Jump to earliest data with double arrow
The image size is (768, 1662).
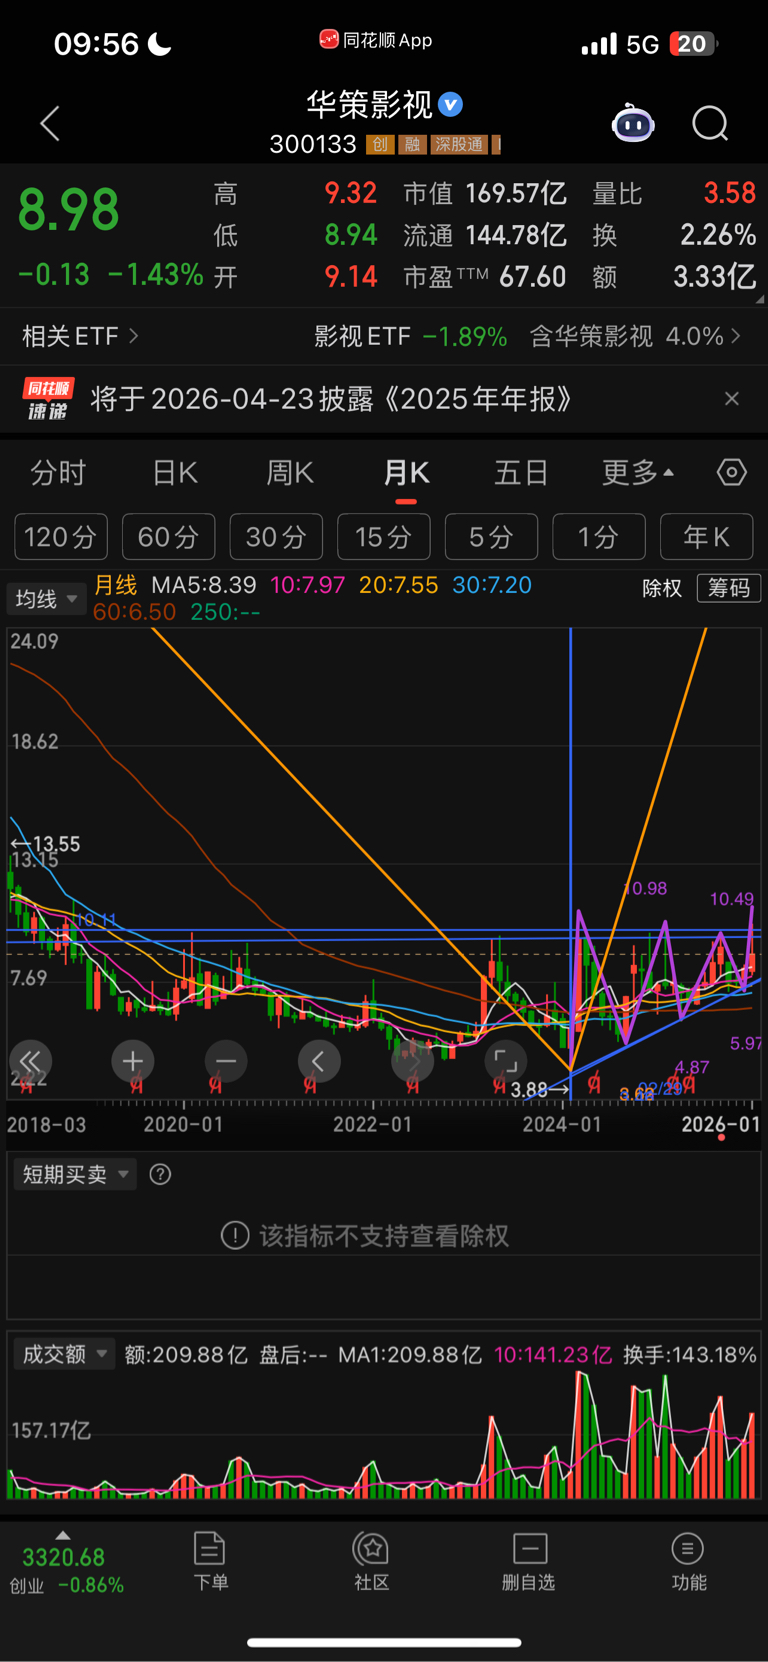pyautogui.click(x=30, y=1061)
